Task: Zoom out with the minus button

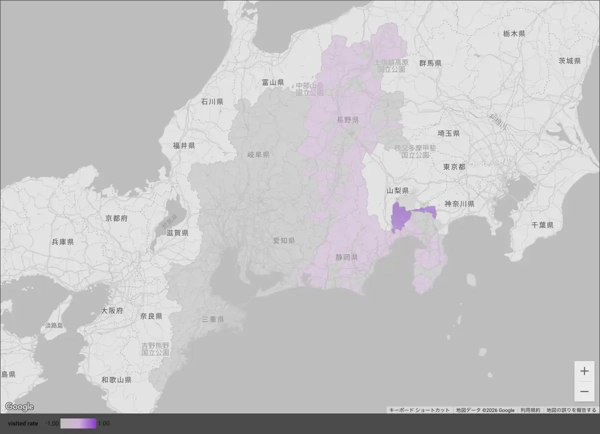Action: click(584, 391)
